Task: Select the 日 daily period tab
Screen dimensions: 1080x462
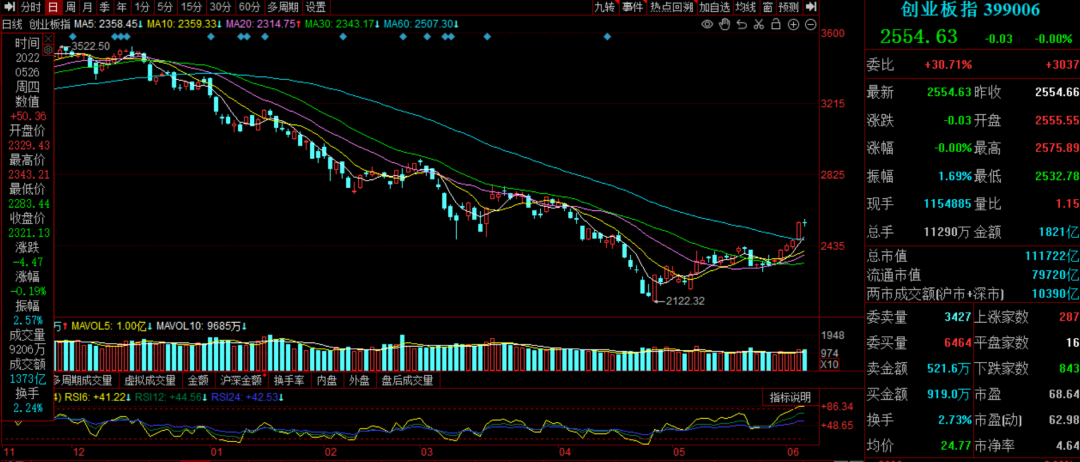Action: click(x=54, y=8)
